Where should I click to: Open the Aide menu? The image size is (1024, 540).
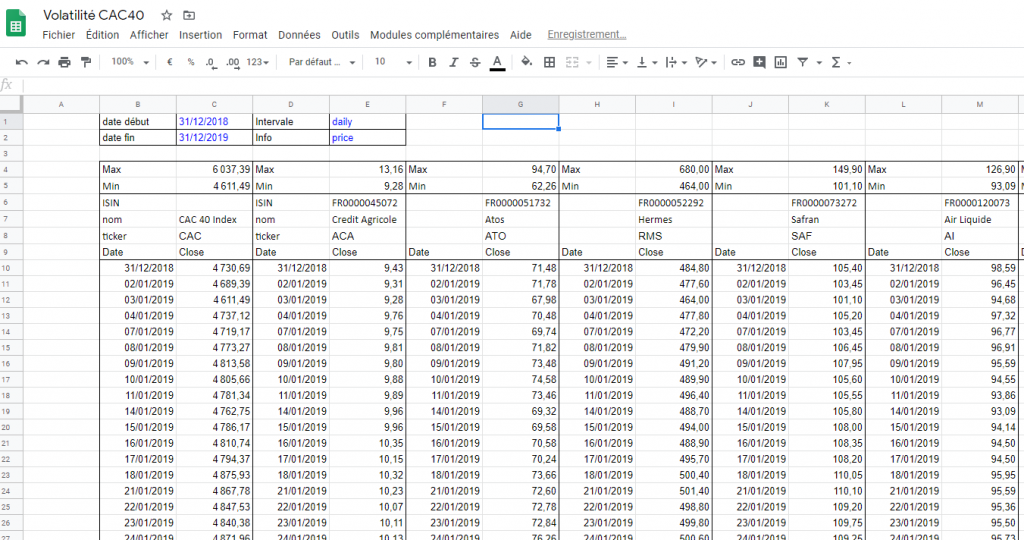pos(520,35)
